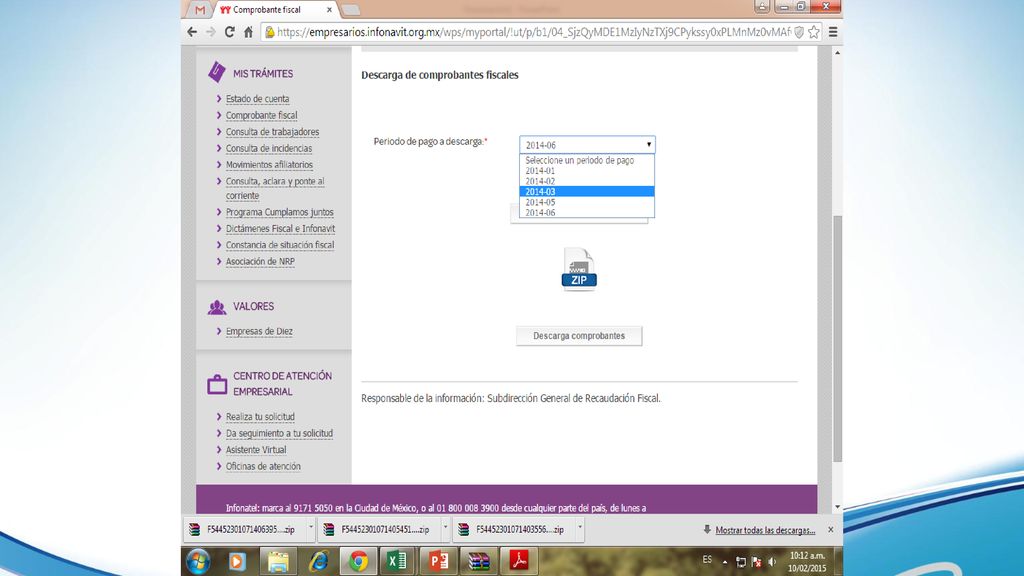Click scrollbar down arrow
Screen dimensions: 1024x576
click(837, 507)
